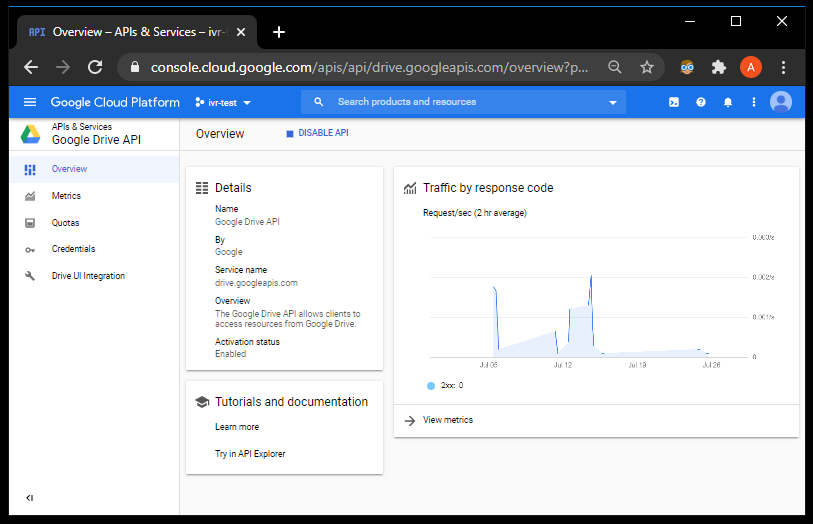This screenshot has height=524, width=813.
Task: Click the Quotas icon in sidebar
Action: pos(30,223)
